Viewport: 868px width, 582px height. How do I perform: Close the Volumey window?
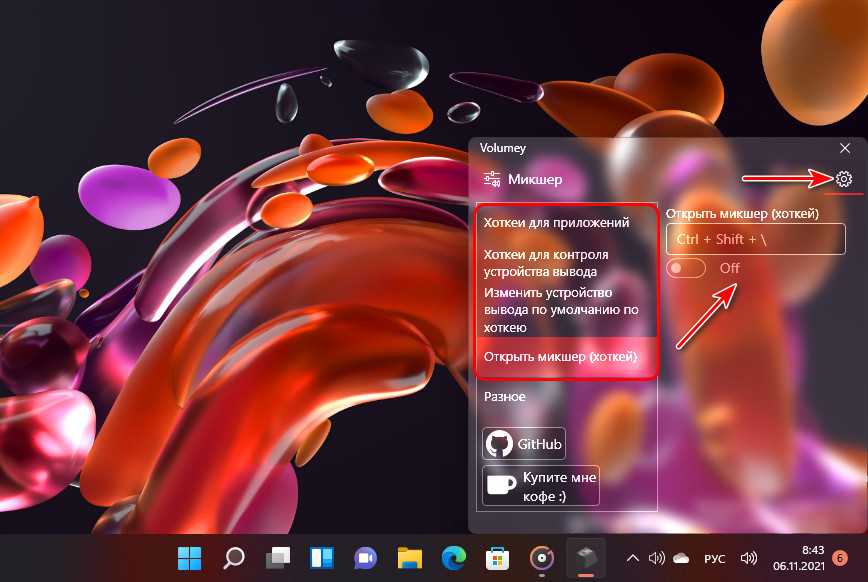tap(845, 148)
